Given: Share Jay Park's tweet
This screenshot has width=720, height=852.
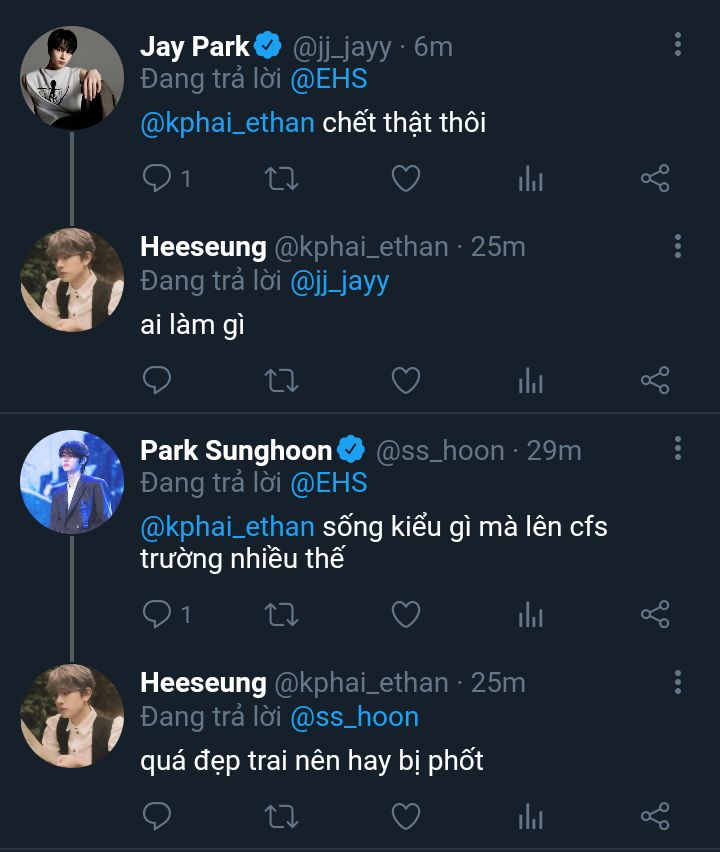Looking at the screenshot, I should click(654, 179).
